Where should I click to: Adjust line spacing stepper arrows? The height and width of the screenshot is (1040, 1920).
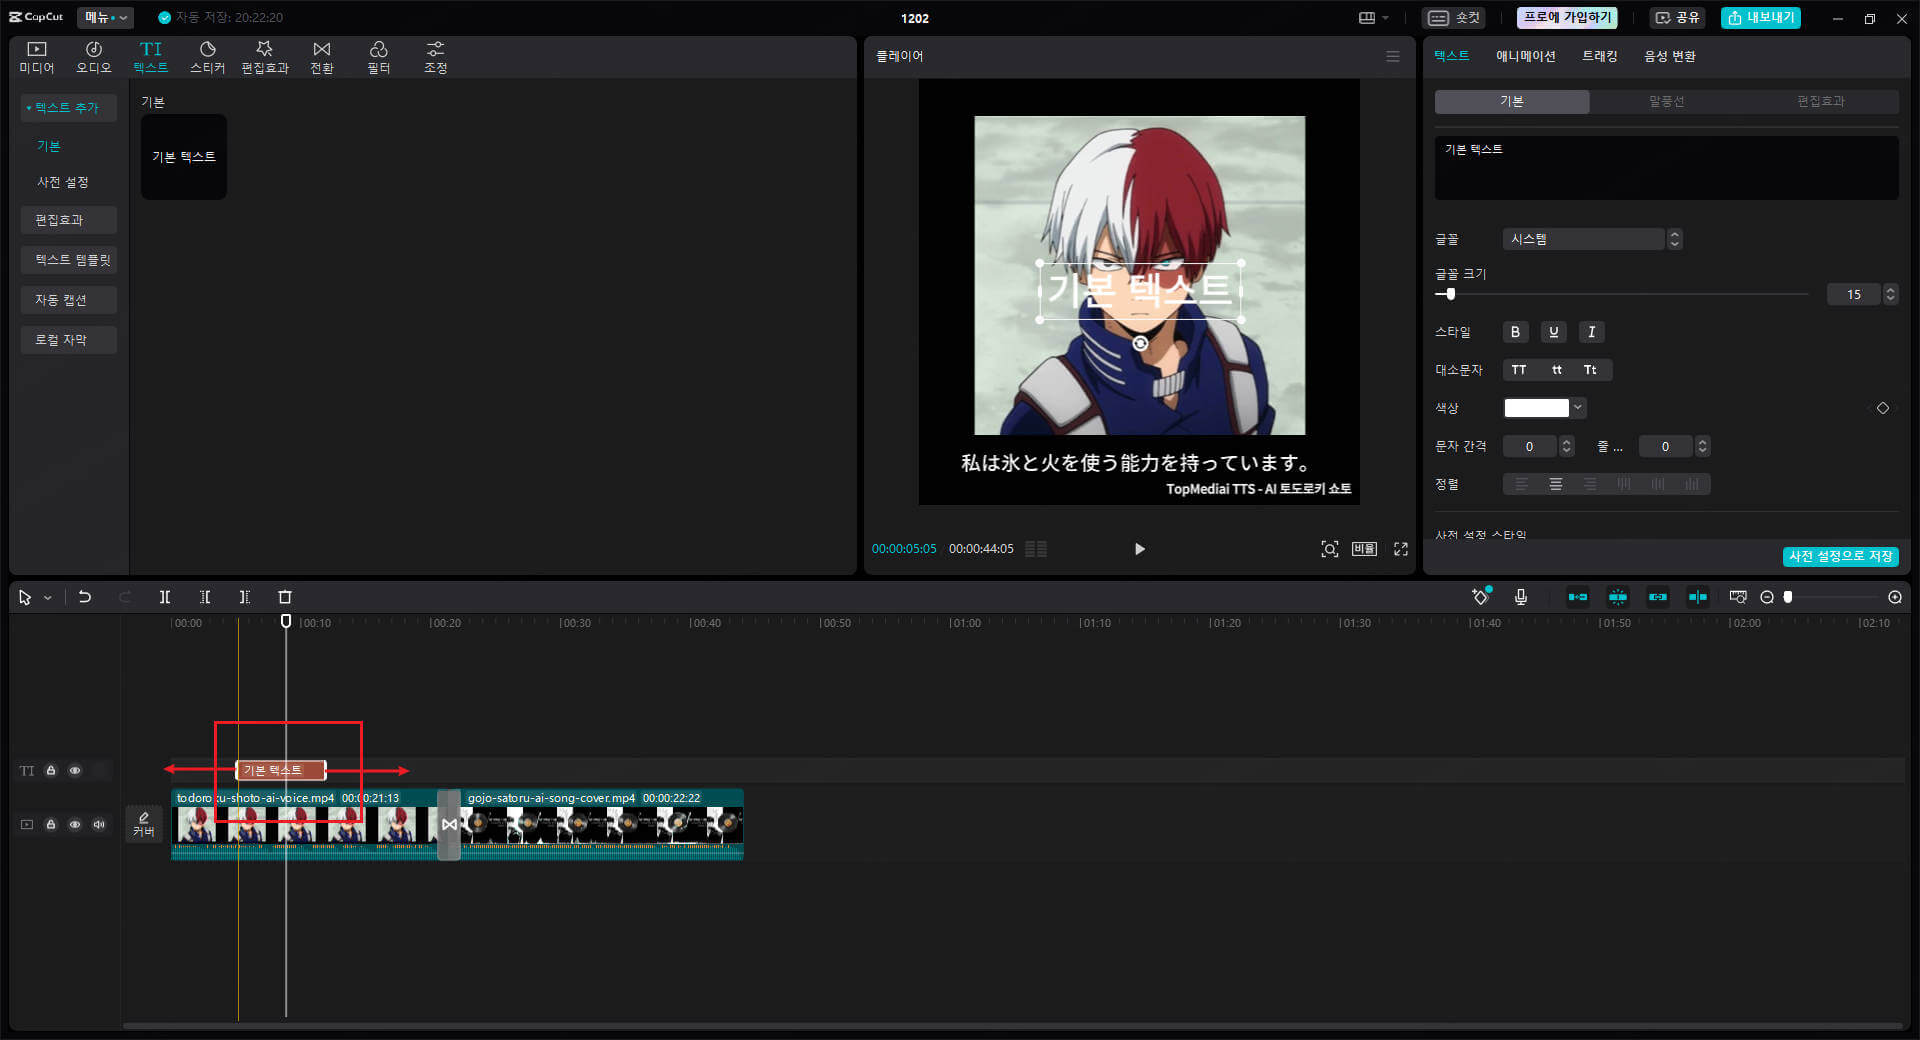(x=1703, y=446)
